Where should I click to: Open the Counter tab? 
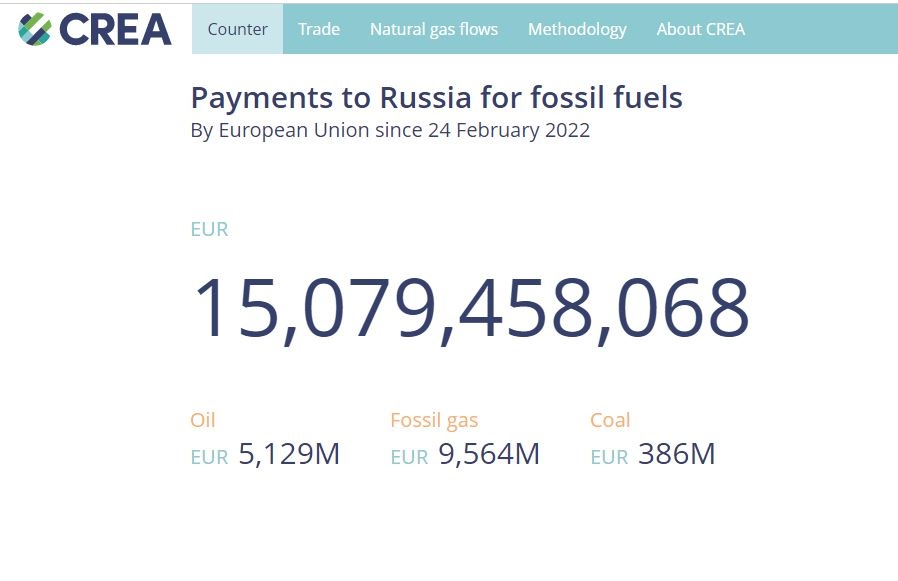[237, 29]
